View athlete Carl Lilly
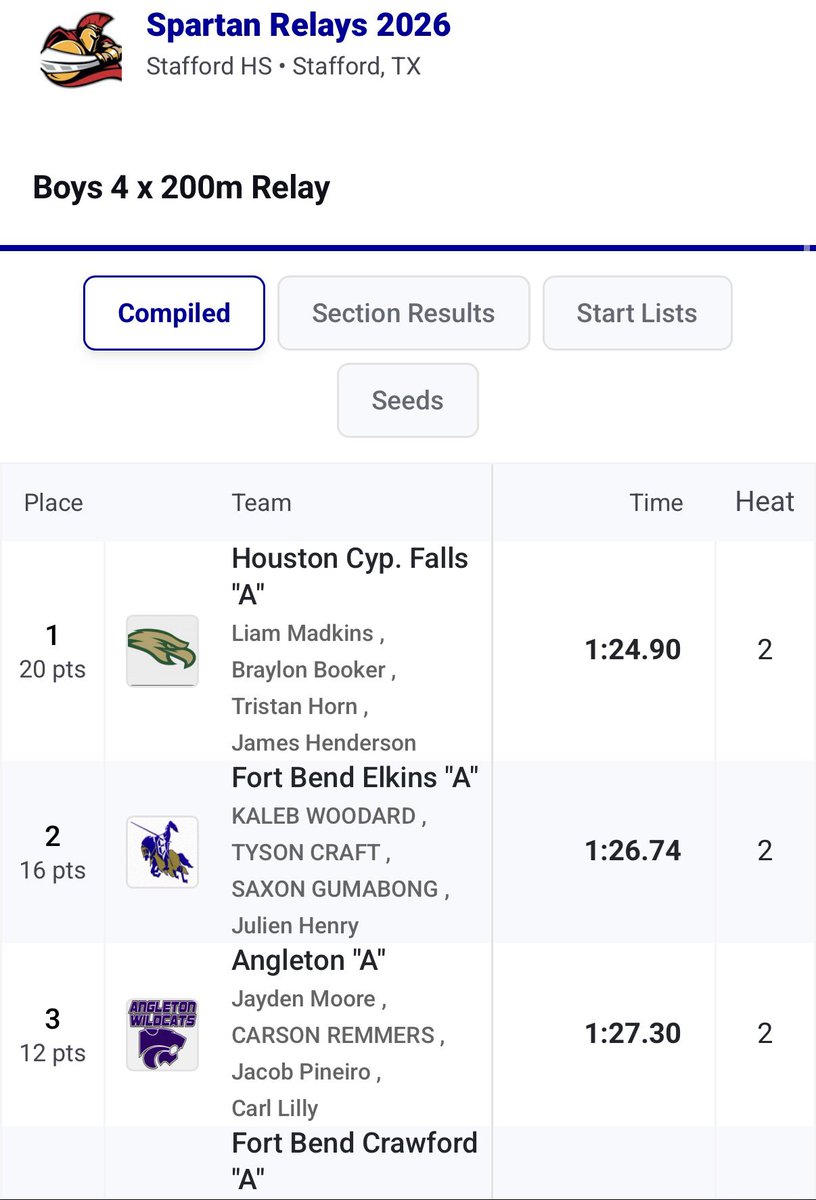Image resolution: width=816 pixels, height=1200 pixels. point(275,1109)
